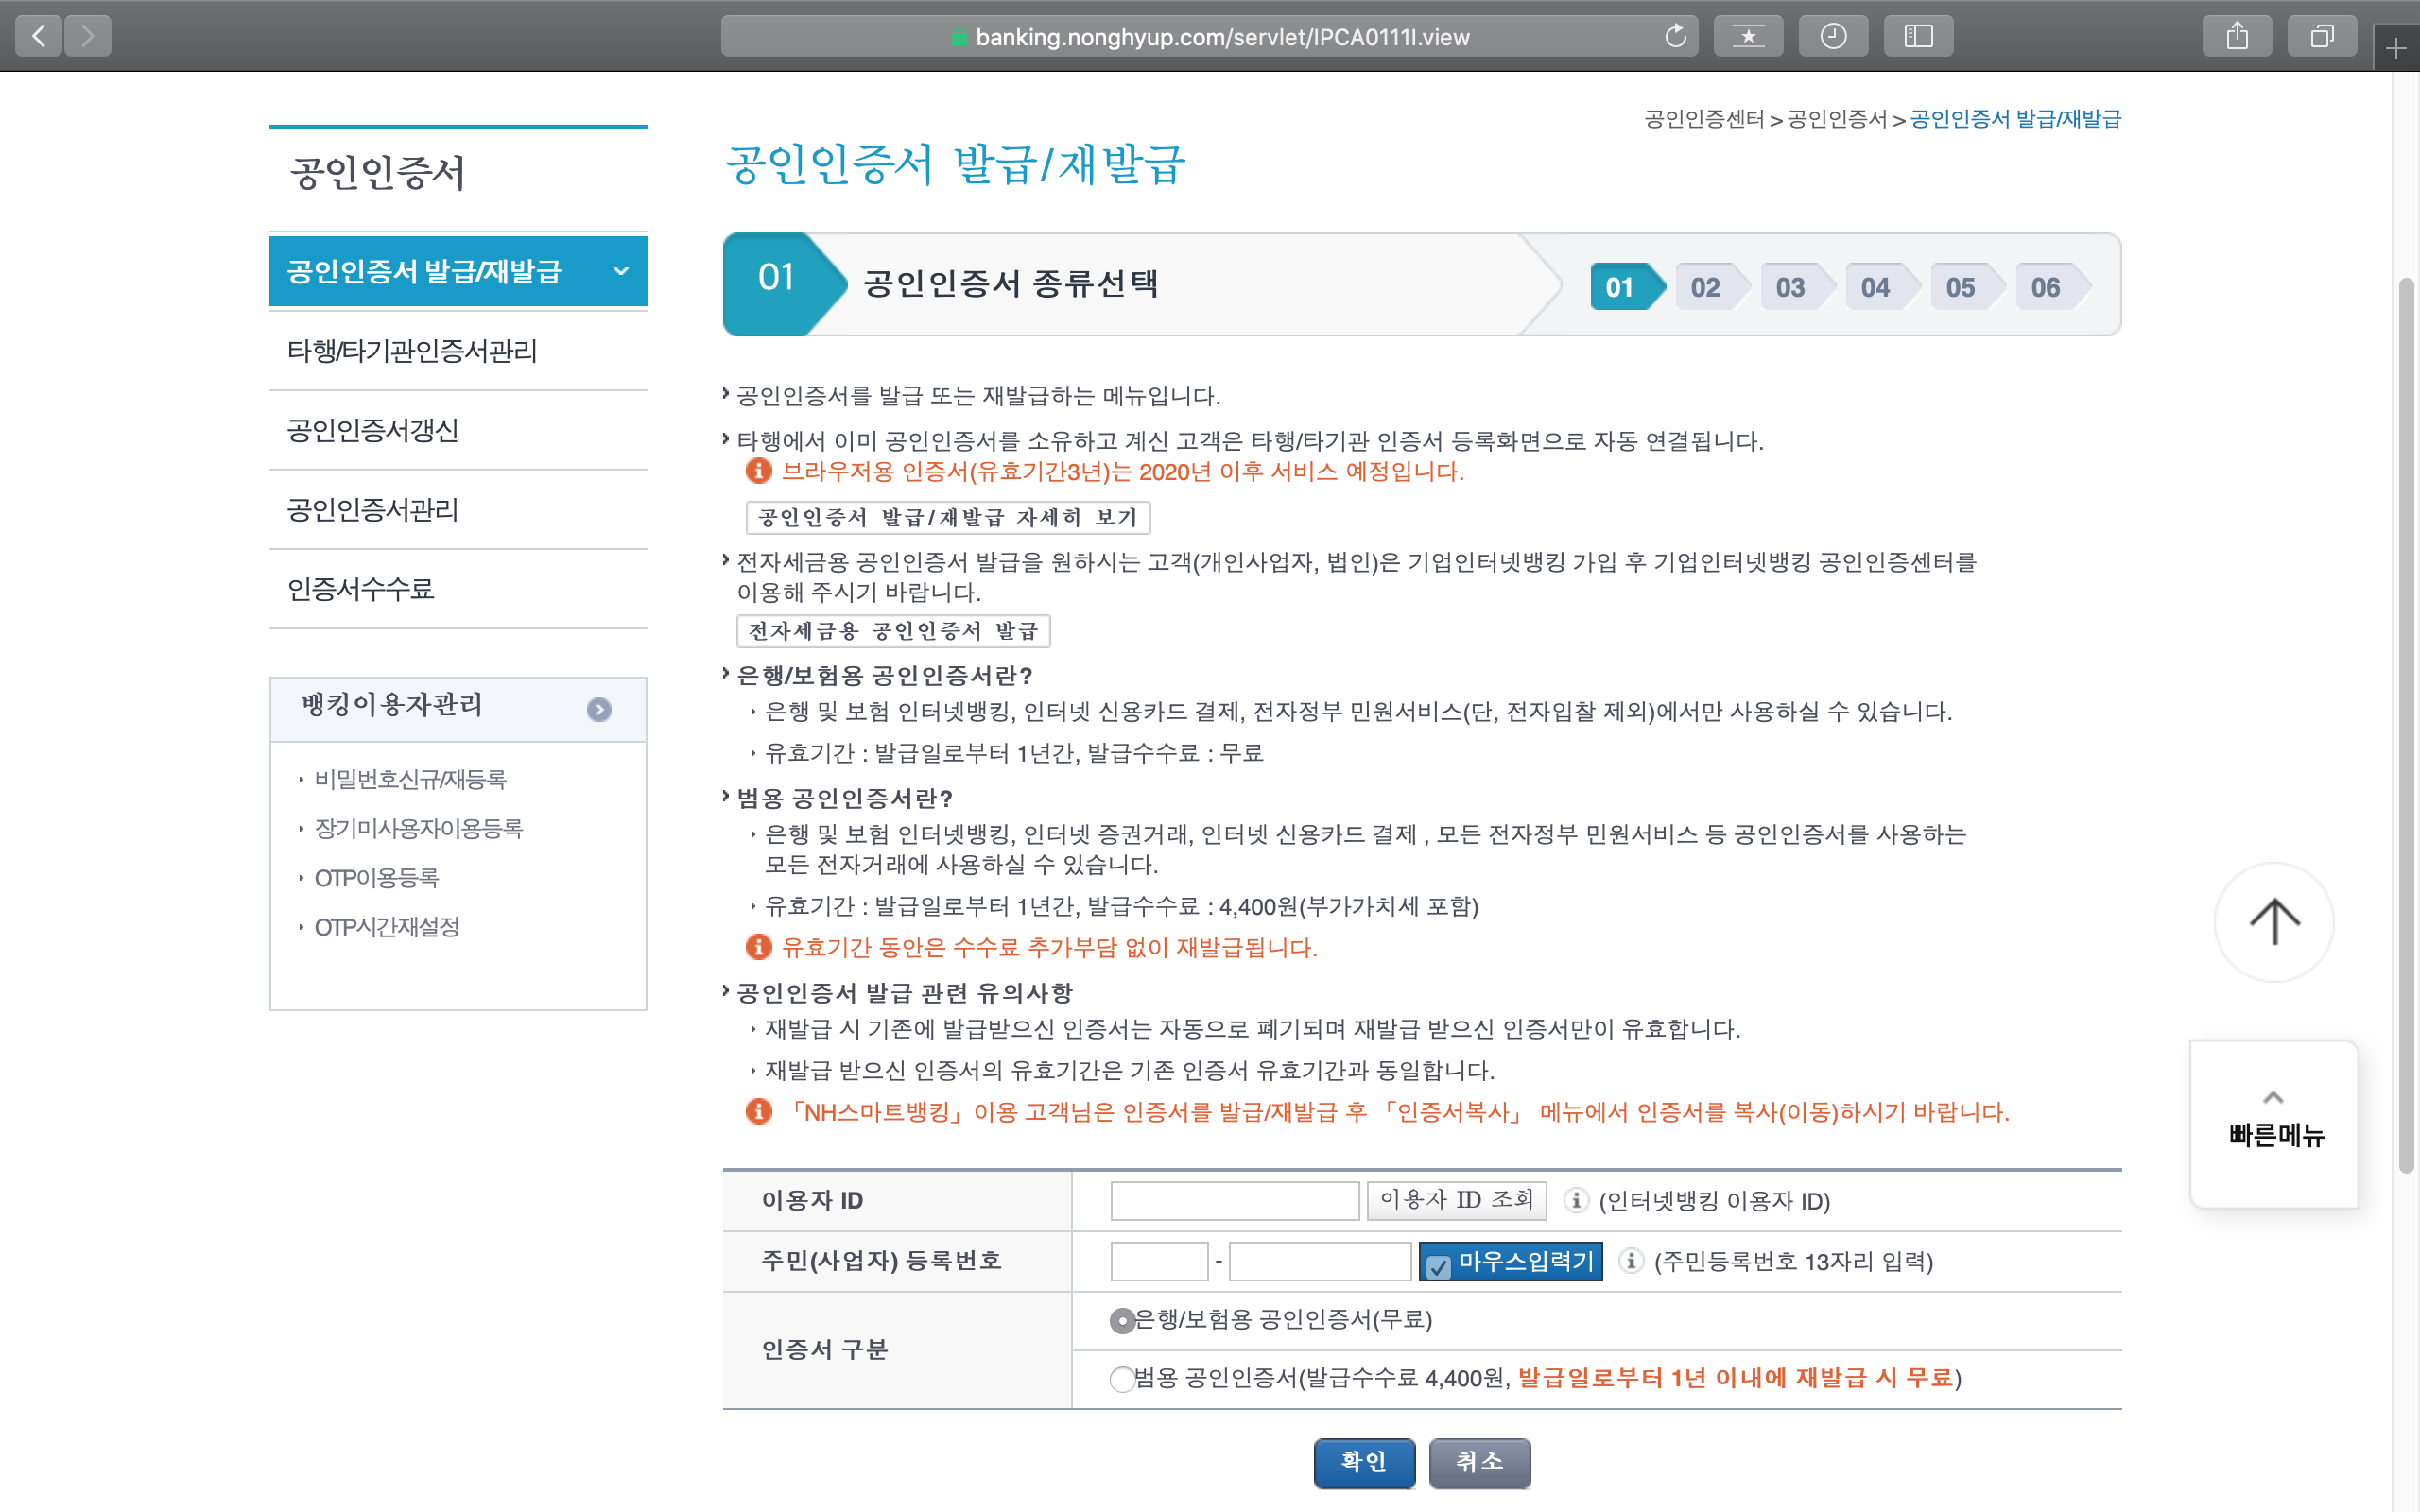Click the scroll-to-top arrow circle
Viewport: 2420px width, 1512px height.
tap(2274, 921)
